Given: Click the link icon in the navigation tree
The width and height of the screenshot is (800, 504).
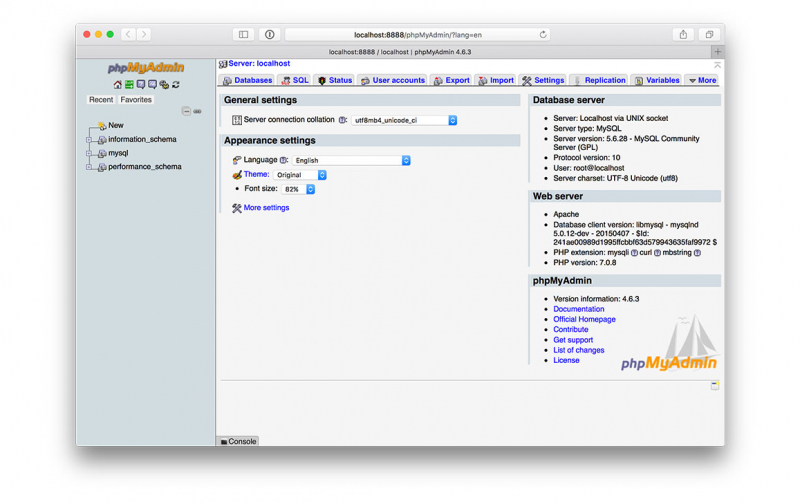Looking at the screenshot, I should [x=197, y=111].
